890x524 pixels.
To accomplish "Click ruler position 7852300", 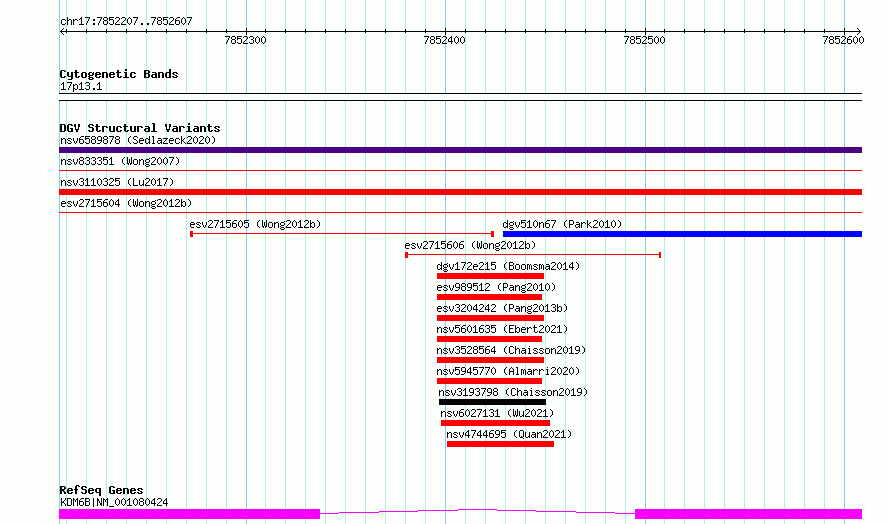I will coord(245,40).
